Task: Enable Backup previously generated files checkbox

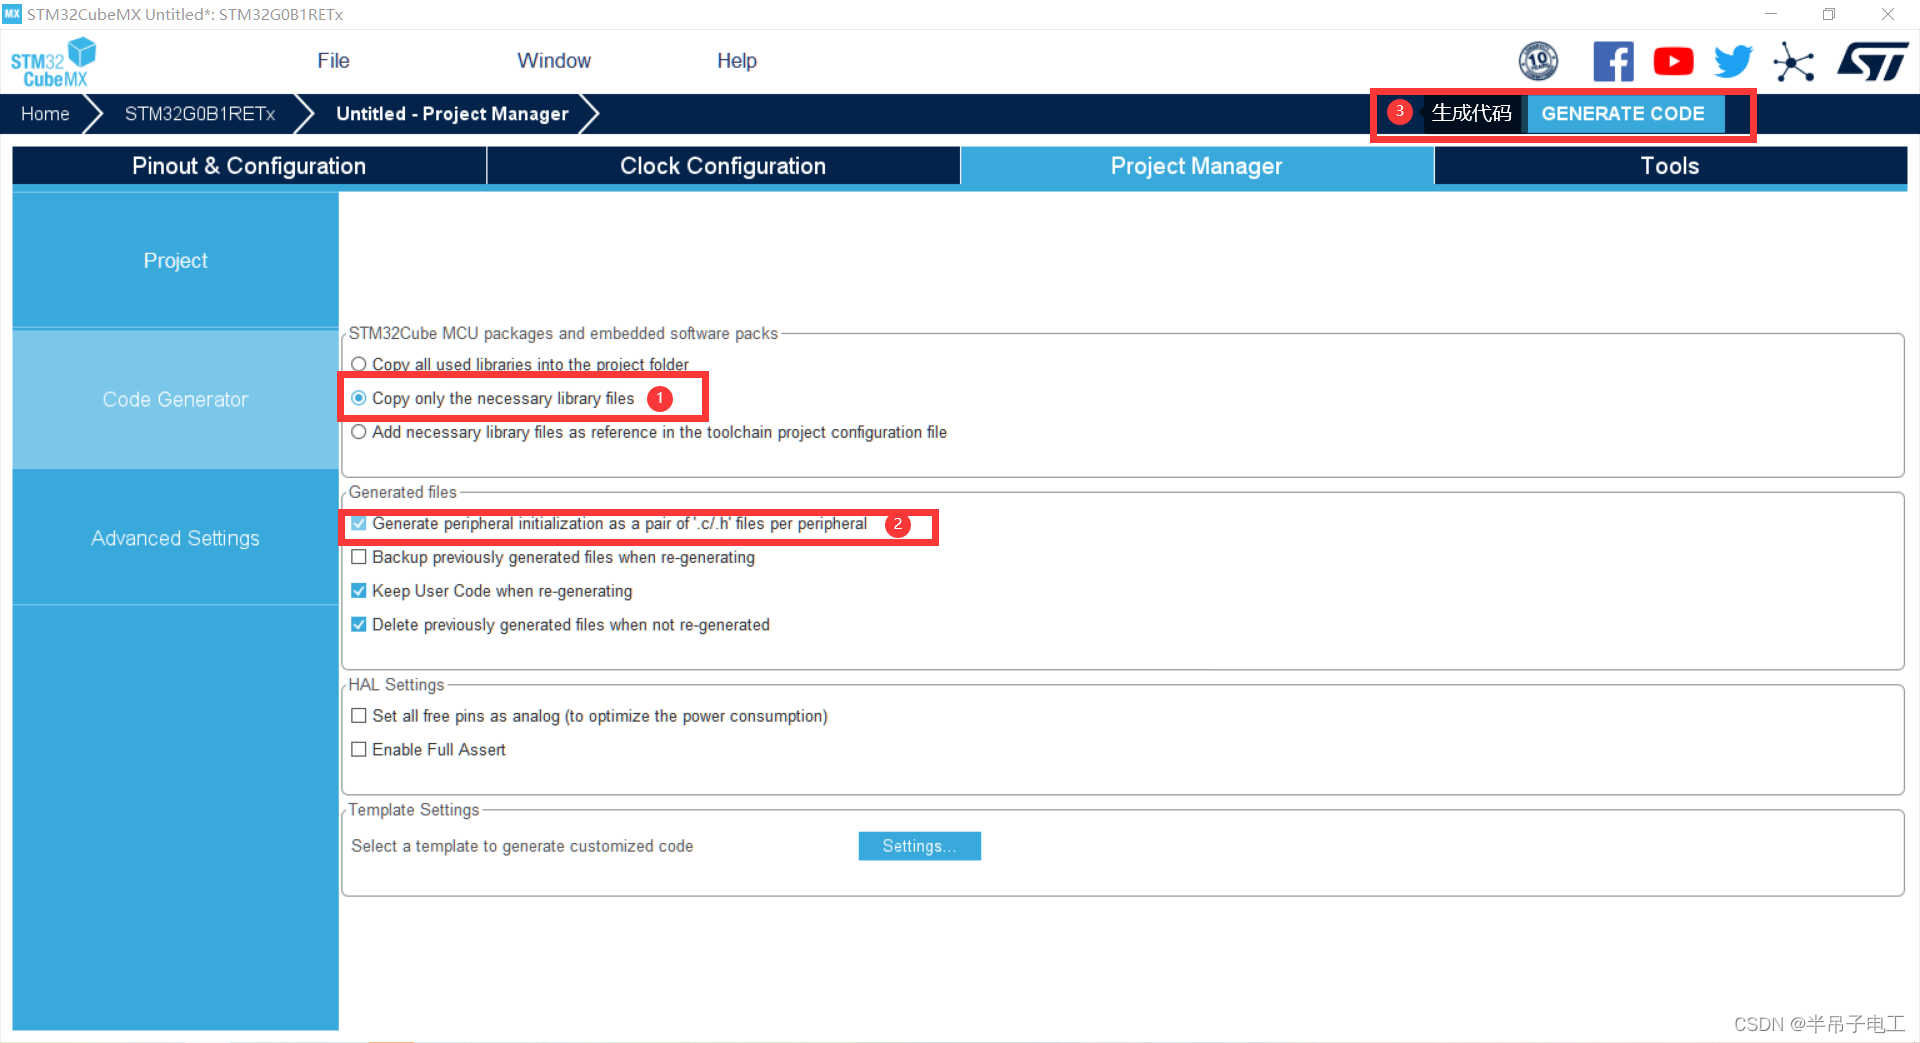Action: click(359, 557)
